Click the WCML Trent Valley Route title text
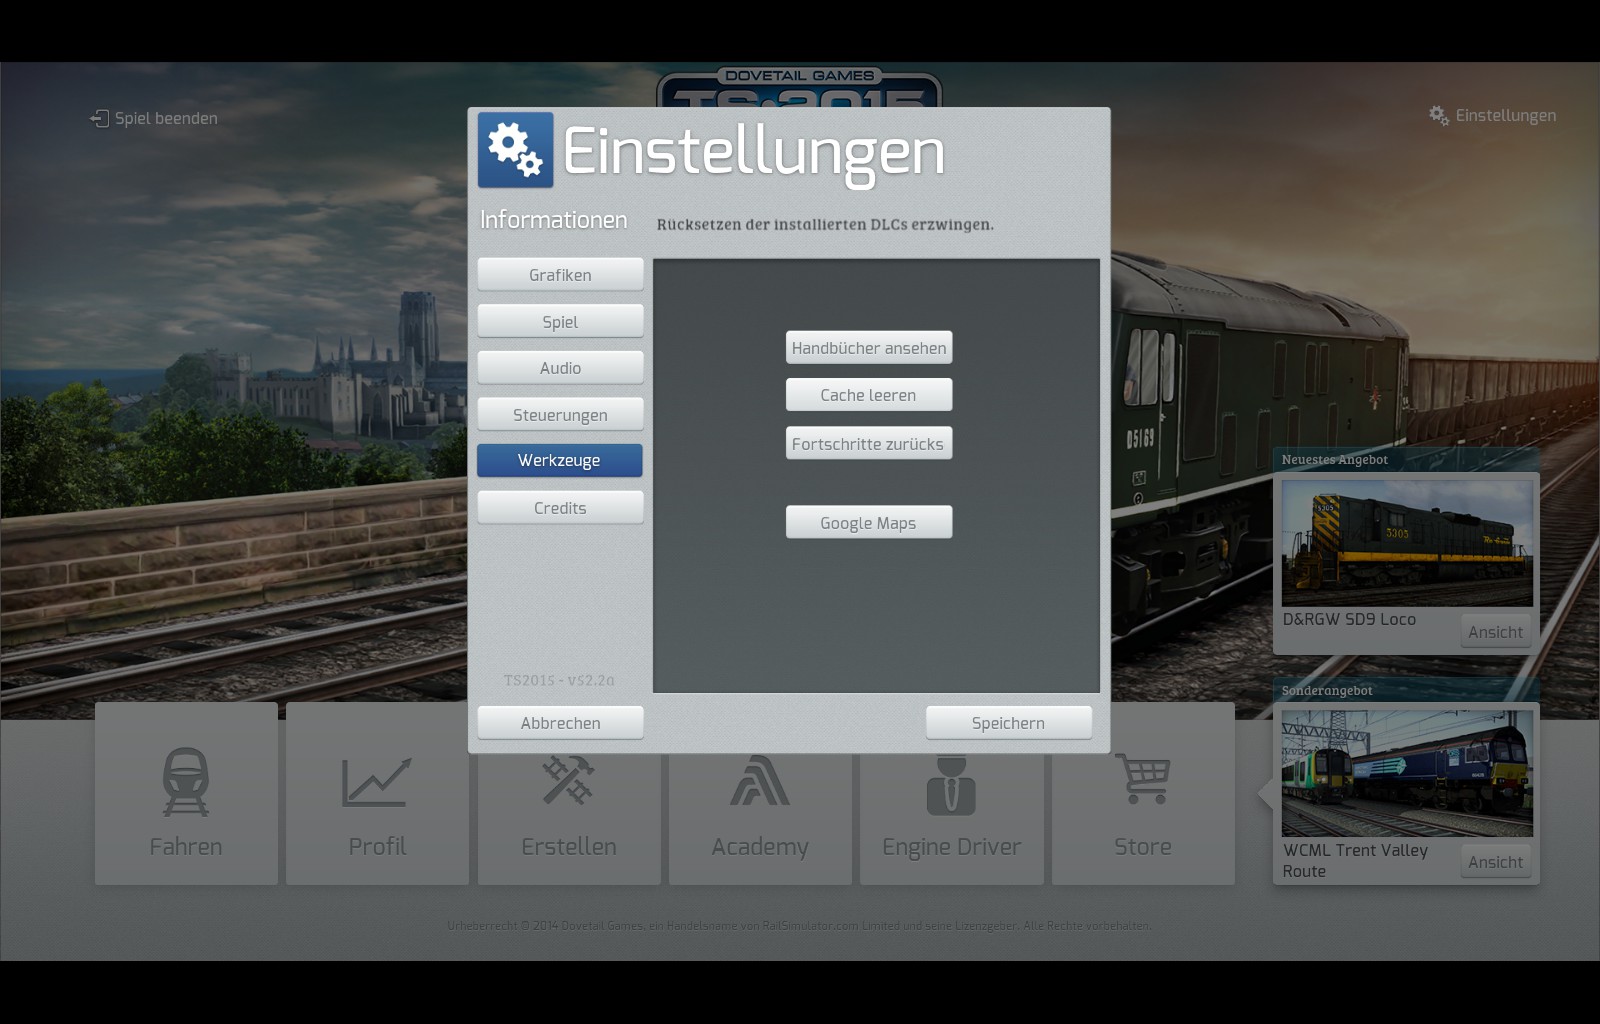Screen dimensions: 1600x1024 pos(1355,861)
